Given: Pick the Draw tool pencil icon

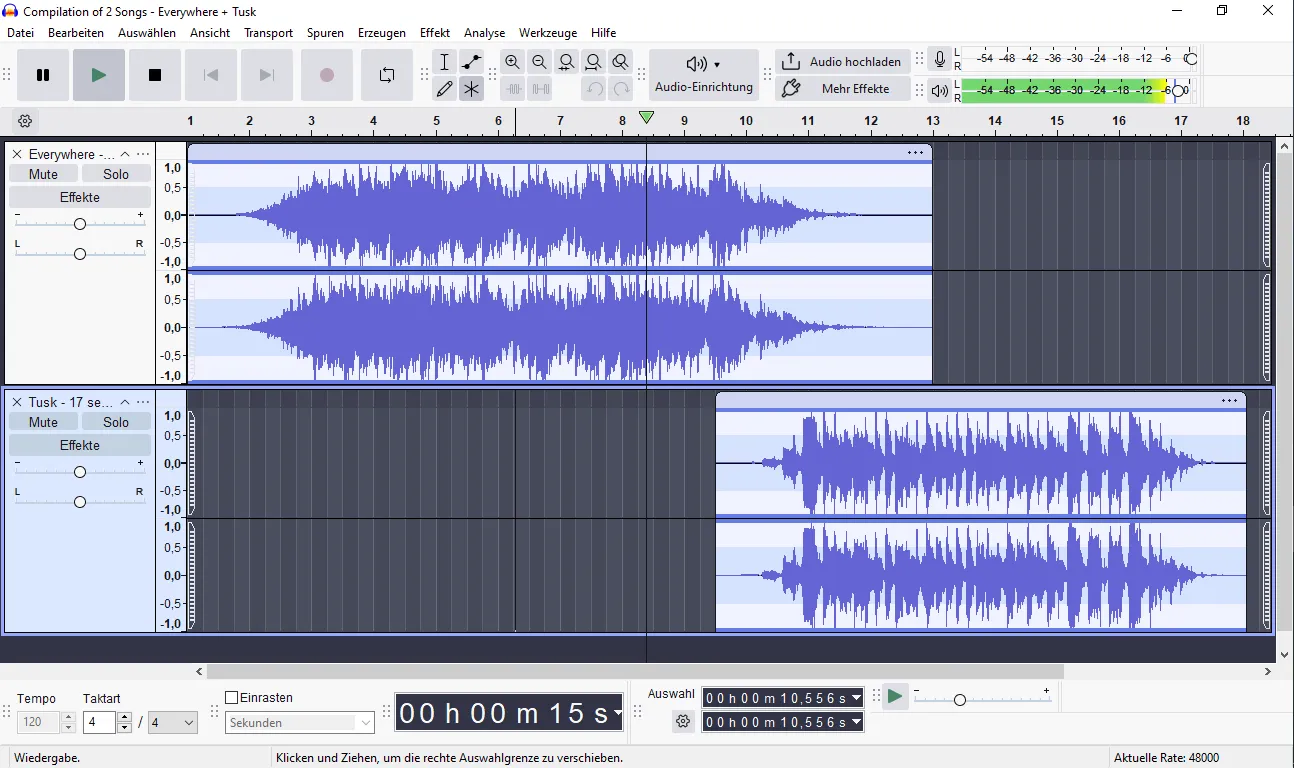Looking at the screenshot, I should pyautogui.click(x=444, y=88).
